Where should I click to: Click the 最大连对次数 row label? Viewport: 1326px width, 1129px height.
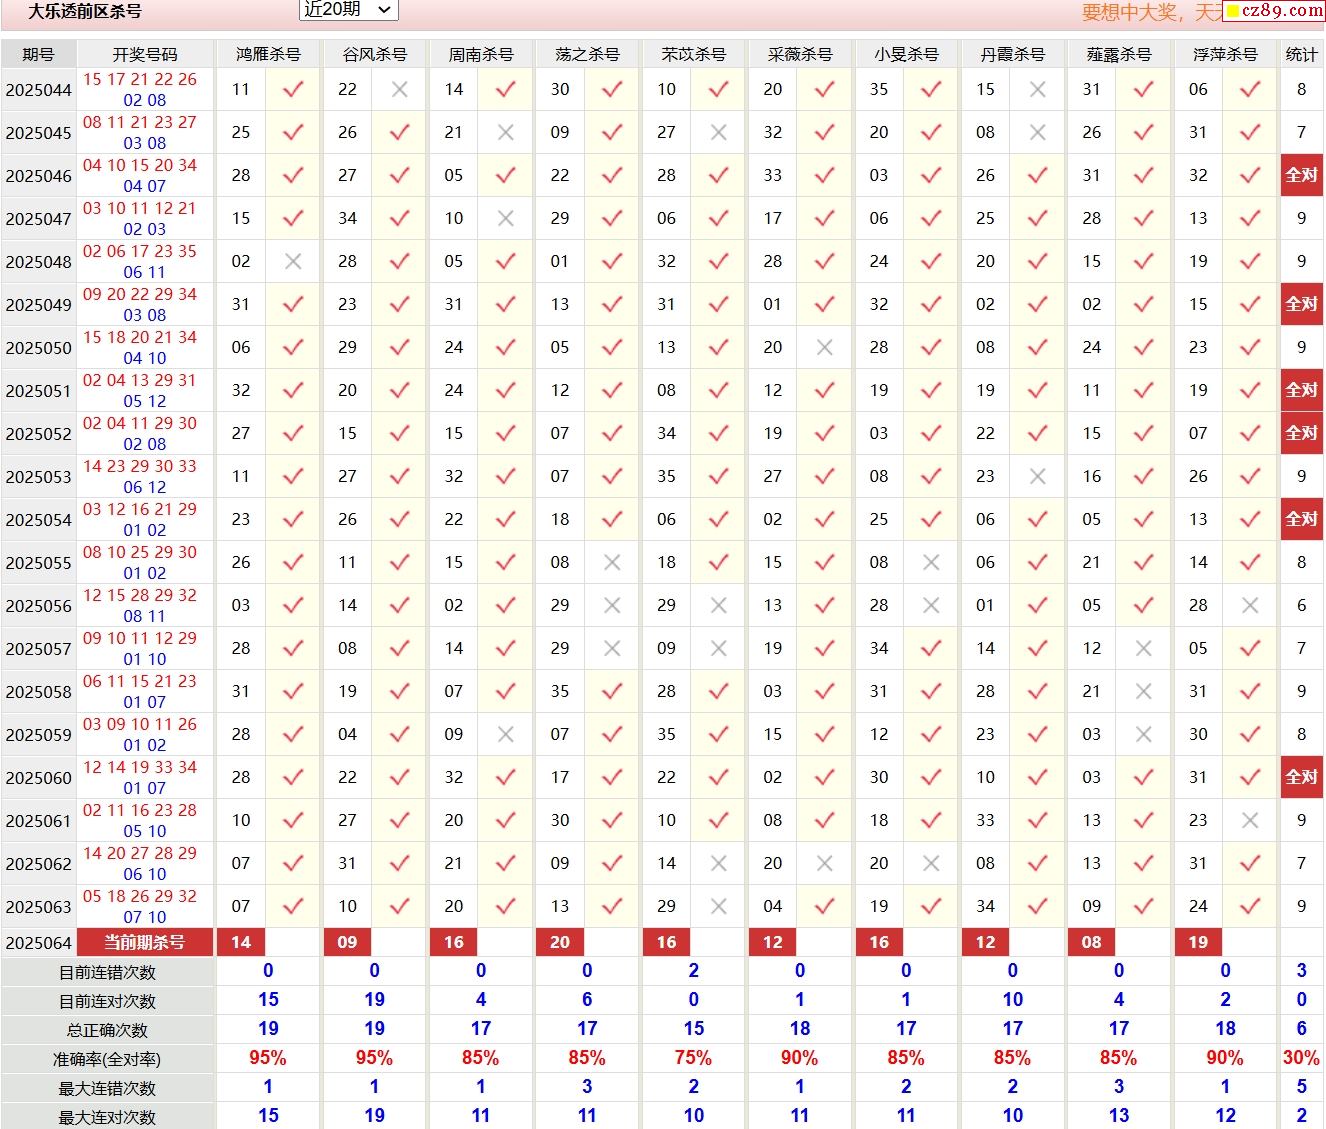tap(108, 1117)
